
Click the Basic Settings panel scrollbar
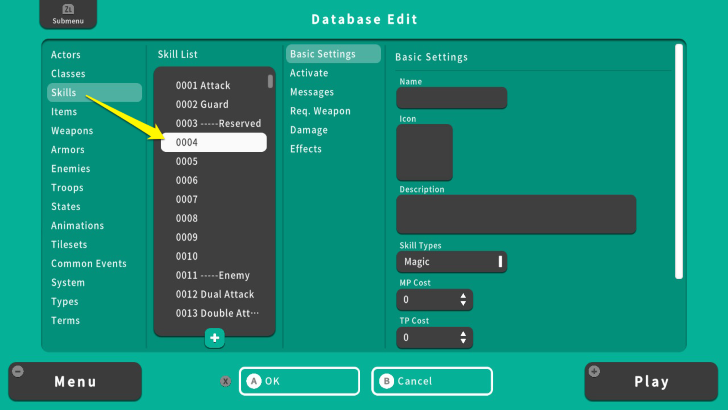point(679,162)
